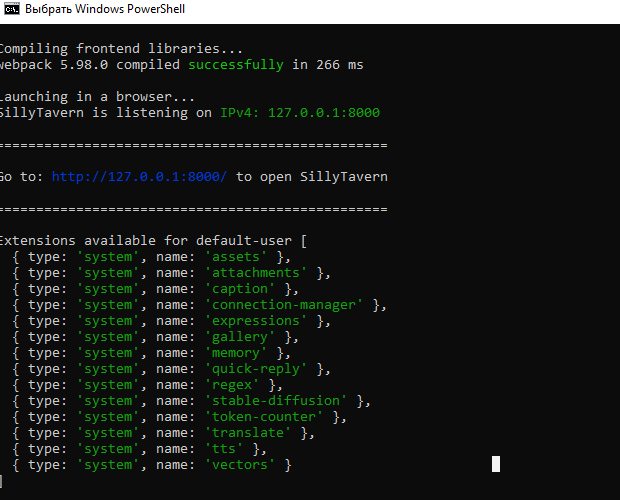Click the 'assets' extension name
This screenshot has width=620, height=500.
(x=236, y=257)
